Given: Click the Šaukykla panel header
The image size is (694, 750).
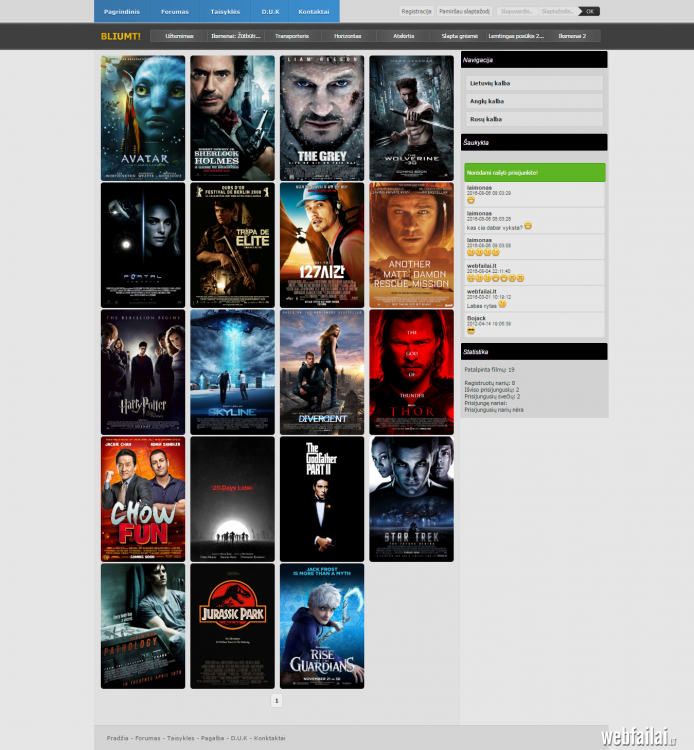Looking at the screenshot, I should [534, 143].
